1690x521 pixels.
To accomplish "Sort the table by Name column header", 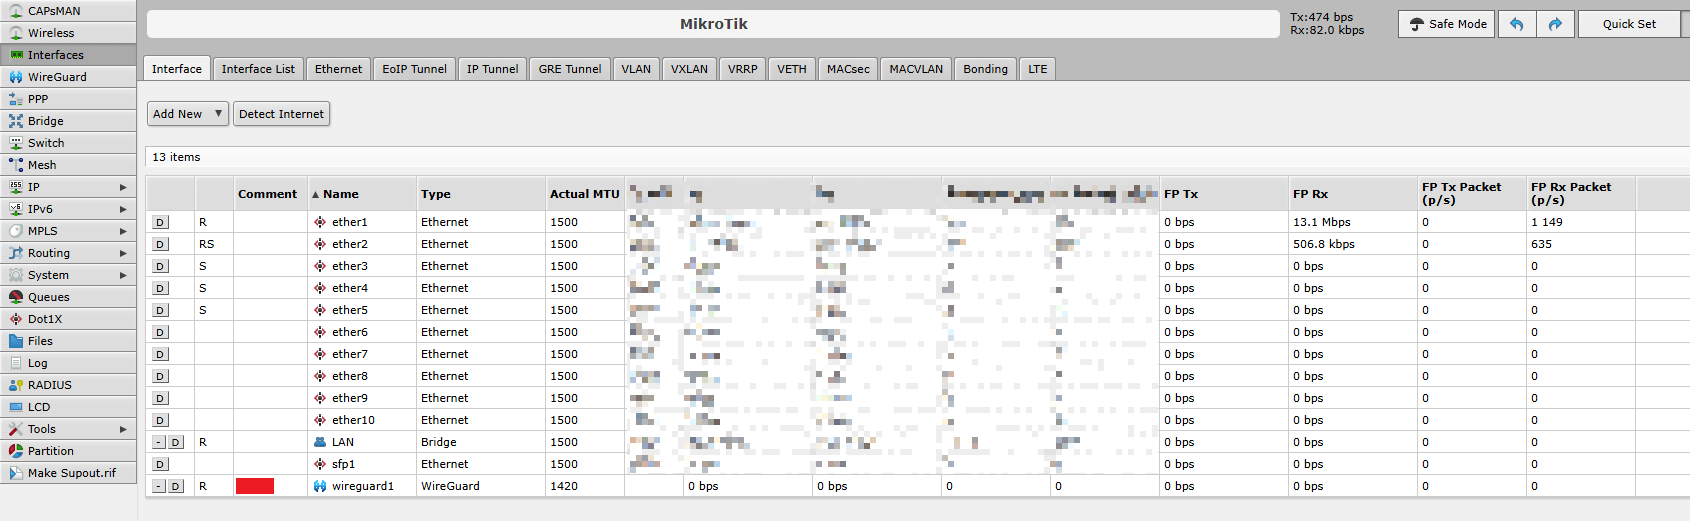I will 341,194.
